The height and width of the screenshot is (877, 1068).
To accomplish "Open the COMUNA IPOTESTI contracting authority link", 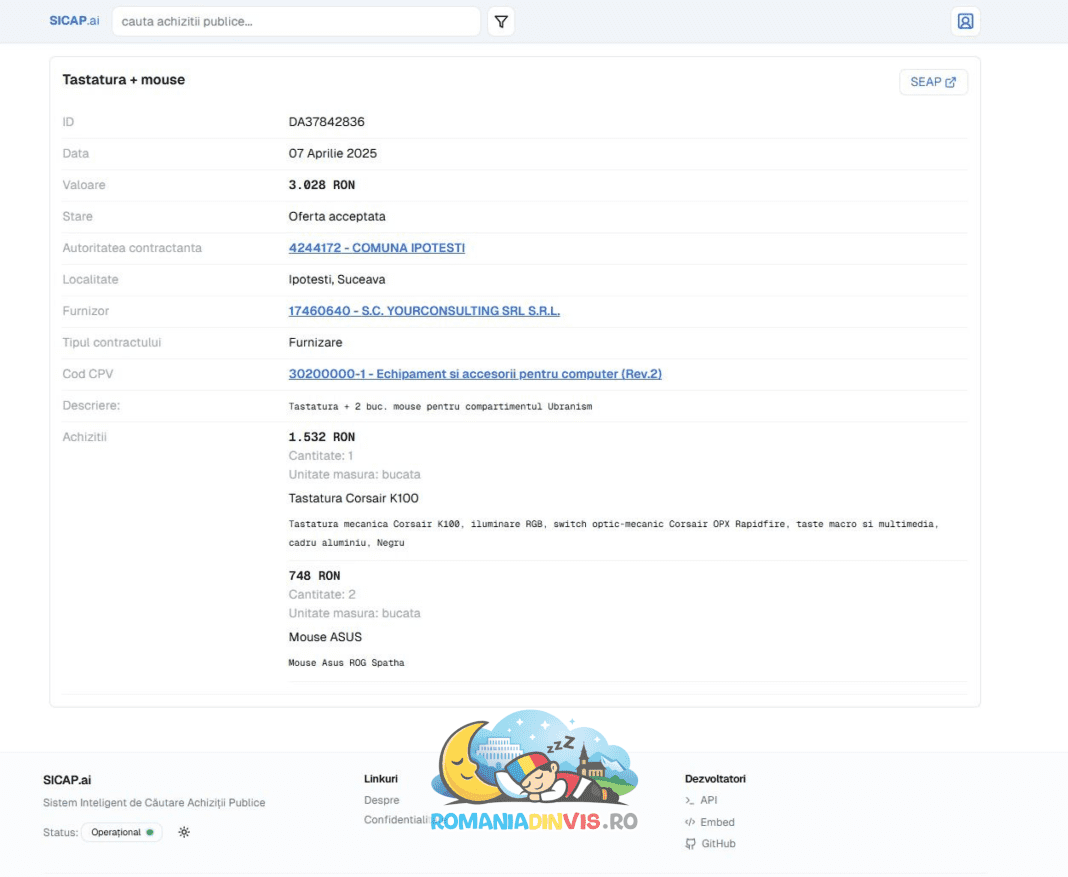I will [x=376, y=248].
